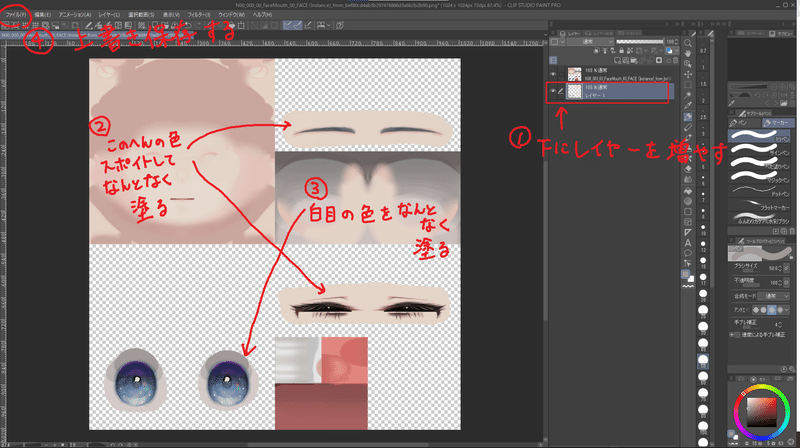Select the Eyedropper tool in the tool palette

[688, 106]
